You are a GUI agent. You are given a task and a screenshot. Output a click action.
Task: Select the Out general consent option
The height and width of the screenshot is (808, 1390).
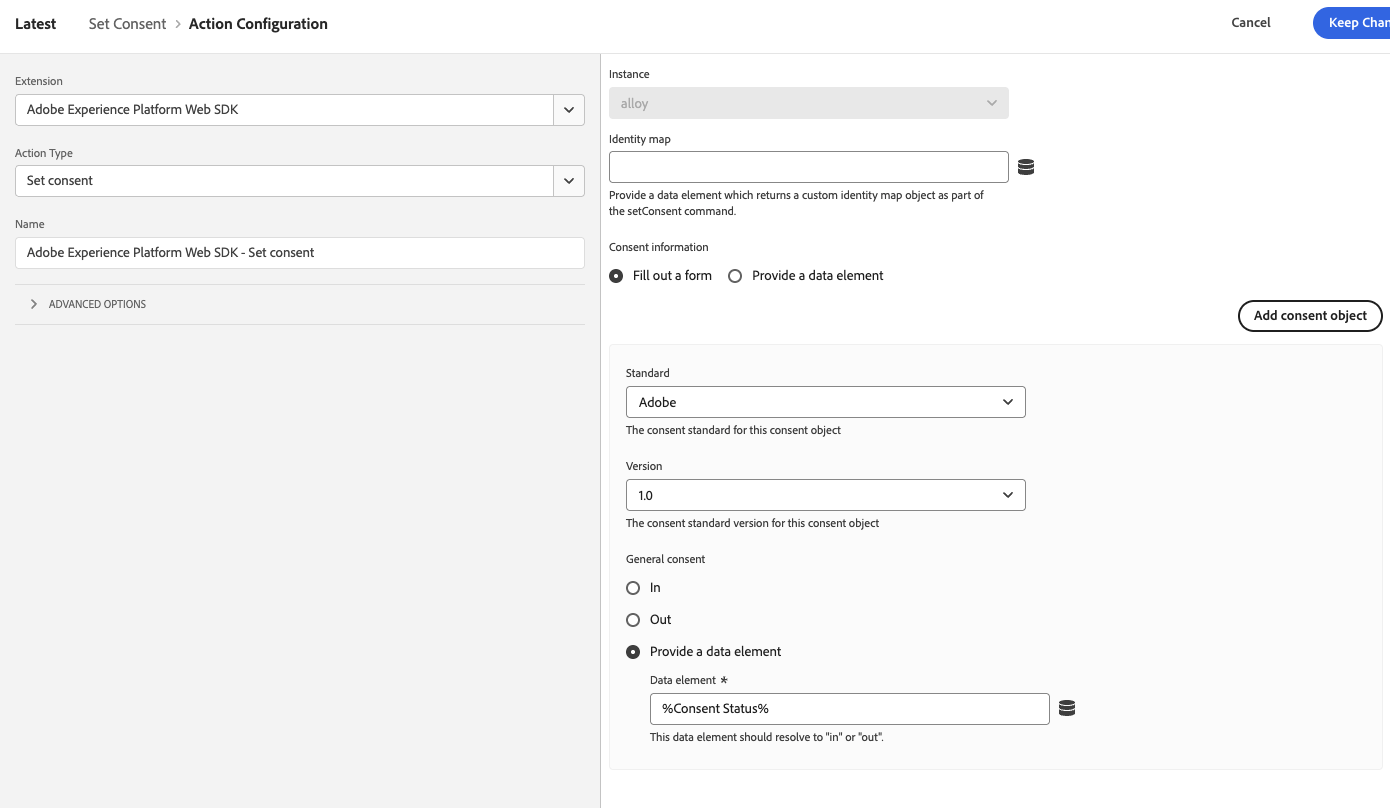point(633,620)
